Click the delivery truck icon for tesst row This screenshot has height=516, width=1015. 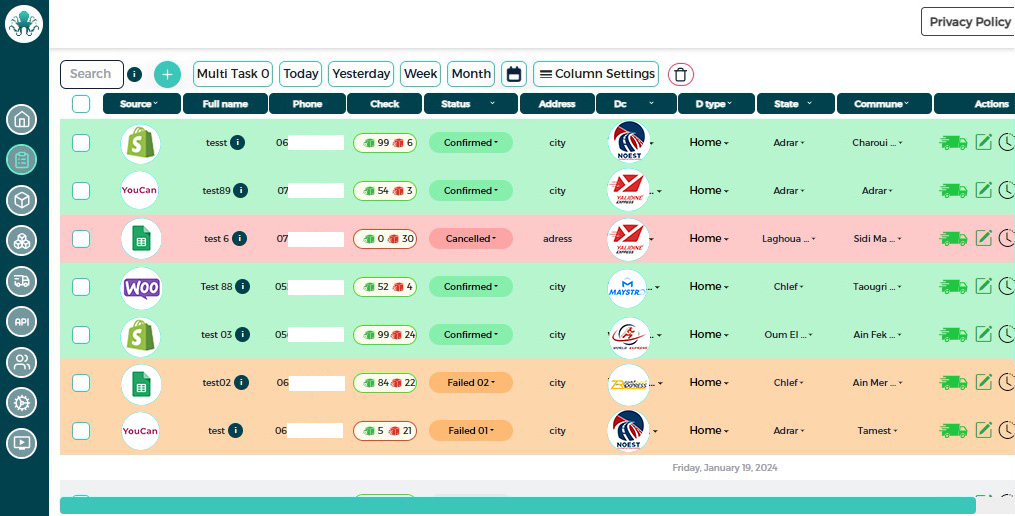click(952, 143)
